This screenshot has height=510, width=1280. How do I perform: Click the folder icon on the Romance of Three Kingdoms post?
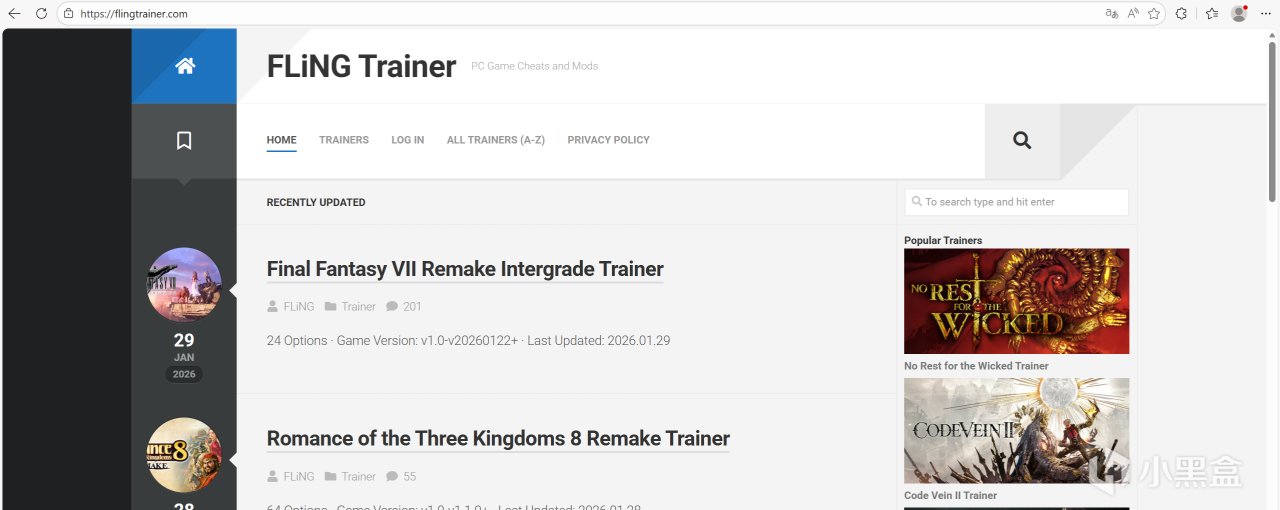click(330, 476)
